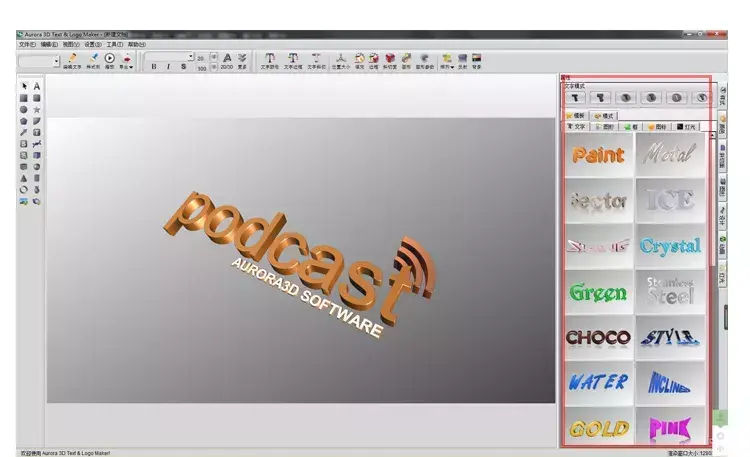750x457 pixels.
Task: Click the reflection toolbar icon
Action: [x=463, y=58]
